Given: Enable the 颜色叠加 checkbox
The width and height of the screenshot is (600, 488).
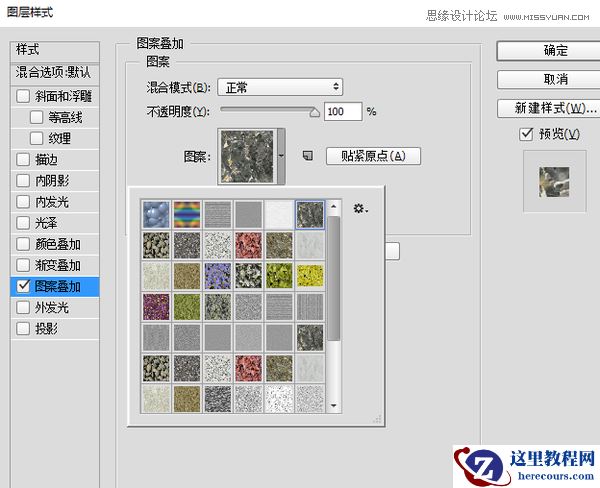Looking at the screenshot, I should tap(23, 244).
